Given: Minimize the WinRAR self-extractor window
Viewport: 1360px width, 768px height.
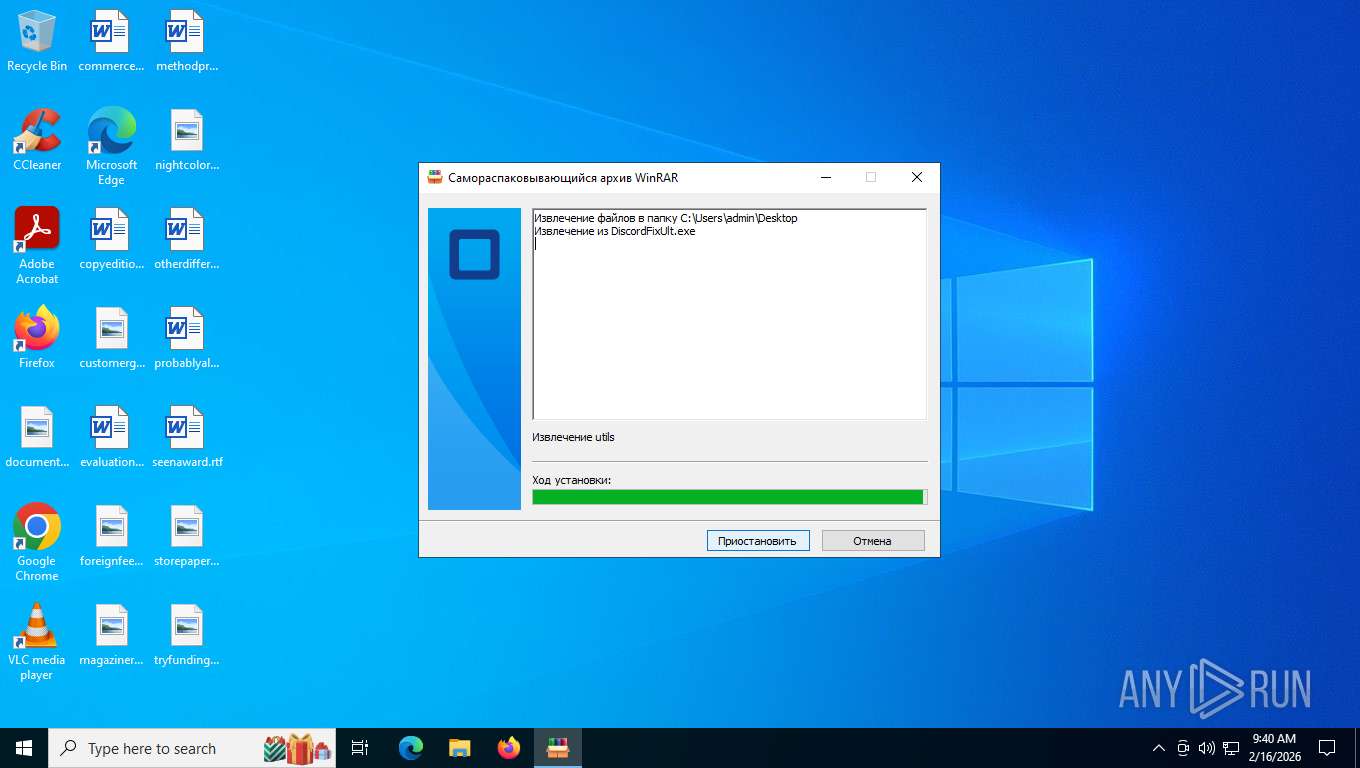Looking at the screenshot, I should click(826, 177).
